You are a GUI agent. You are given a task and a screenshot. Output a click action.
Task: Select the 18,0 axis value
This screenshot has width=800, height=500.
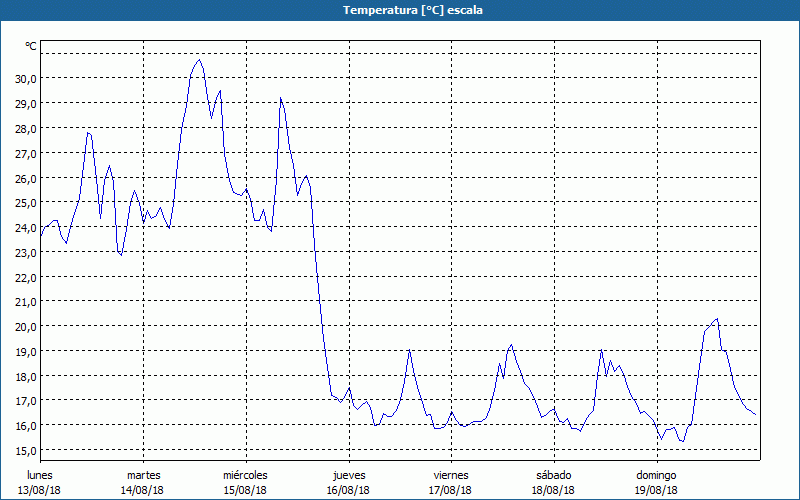pos(26,377)
